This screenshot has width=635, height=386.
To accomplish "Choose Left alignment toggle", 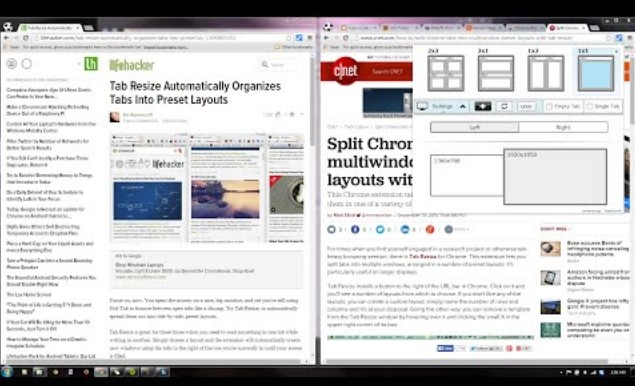I will point(474,127).
